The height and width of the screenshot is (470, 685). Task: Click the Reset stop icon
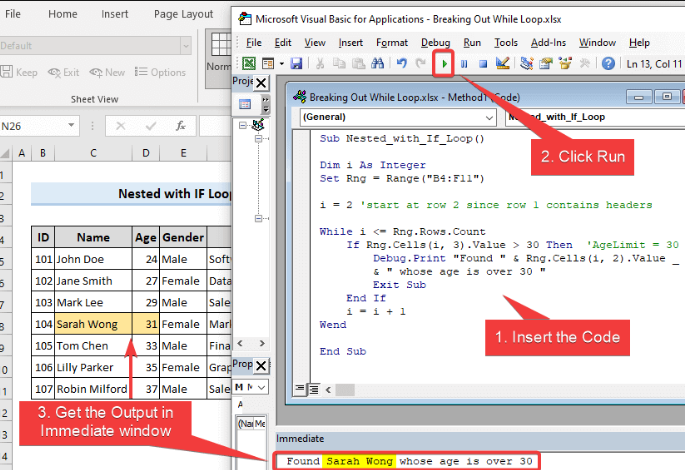click(x=483, y=64)
